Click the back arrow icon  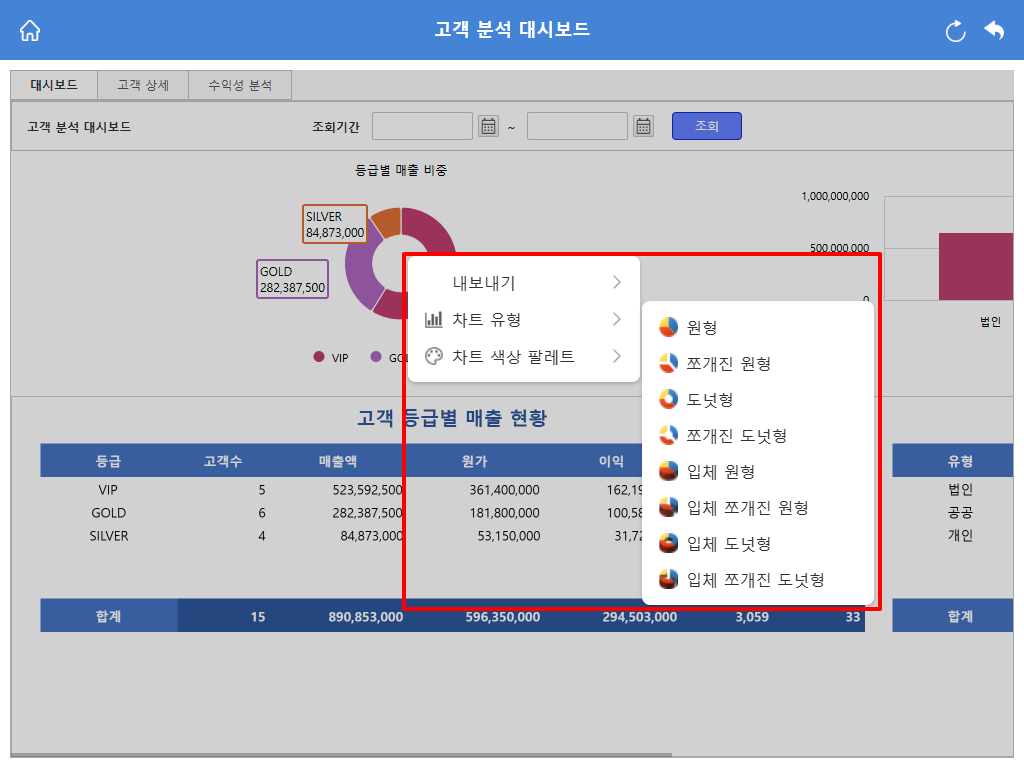[995, 30]
